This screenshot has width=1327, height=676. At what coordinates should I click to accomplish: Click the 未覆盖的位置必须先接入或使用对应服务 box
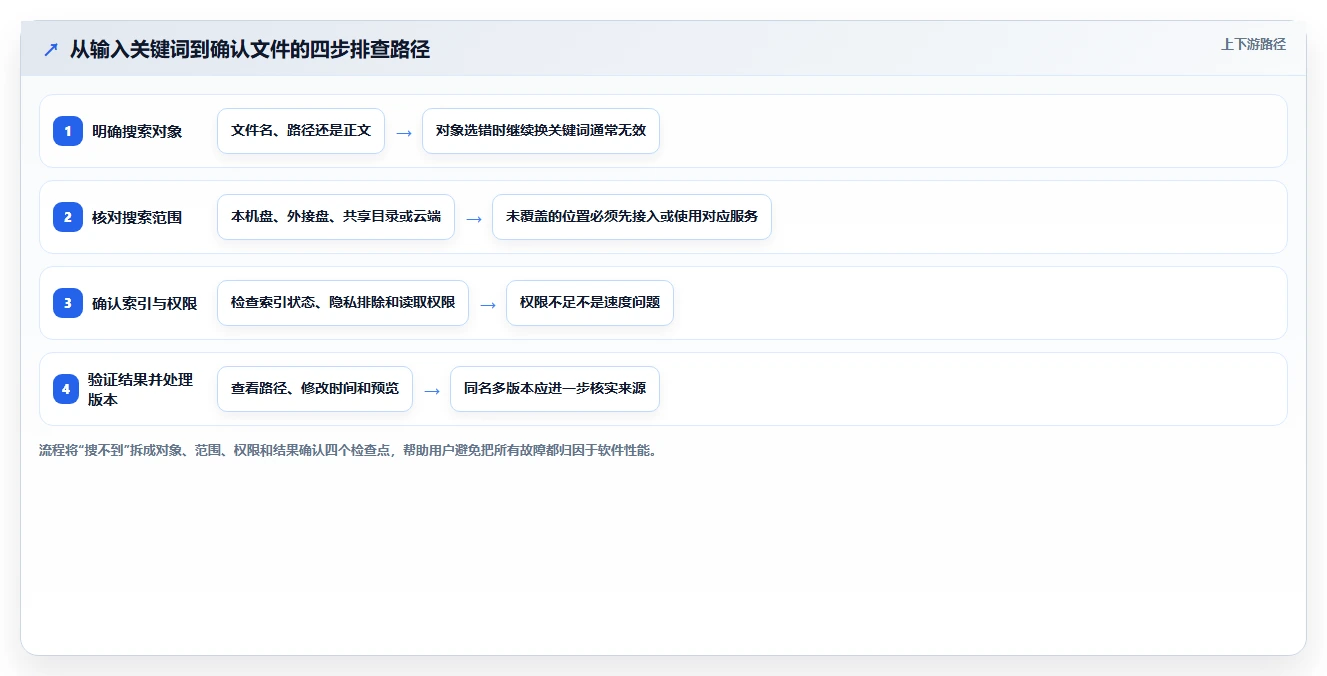(632, 217)
